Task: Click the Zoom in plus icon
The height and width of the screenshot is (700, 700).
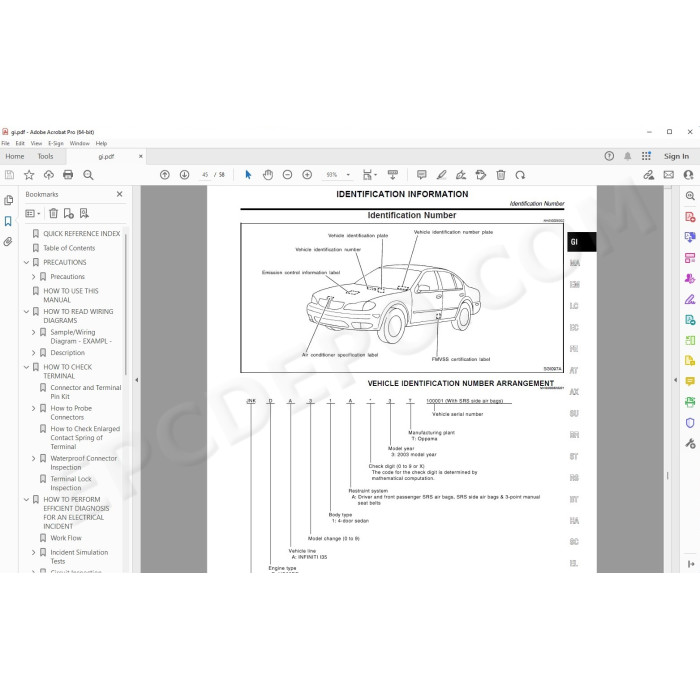Action: point(307,175)
